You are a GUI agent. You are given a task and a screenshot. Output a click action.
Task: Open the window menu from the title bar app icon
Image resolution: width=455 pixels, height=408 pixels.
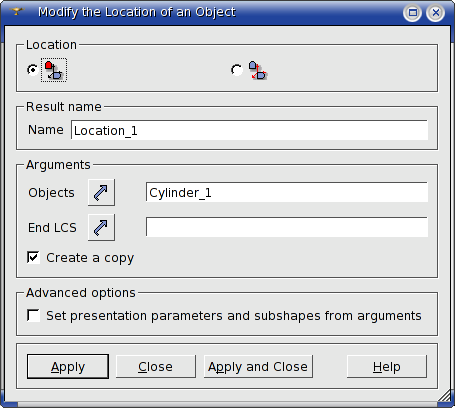(x=17, y=12)
